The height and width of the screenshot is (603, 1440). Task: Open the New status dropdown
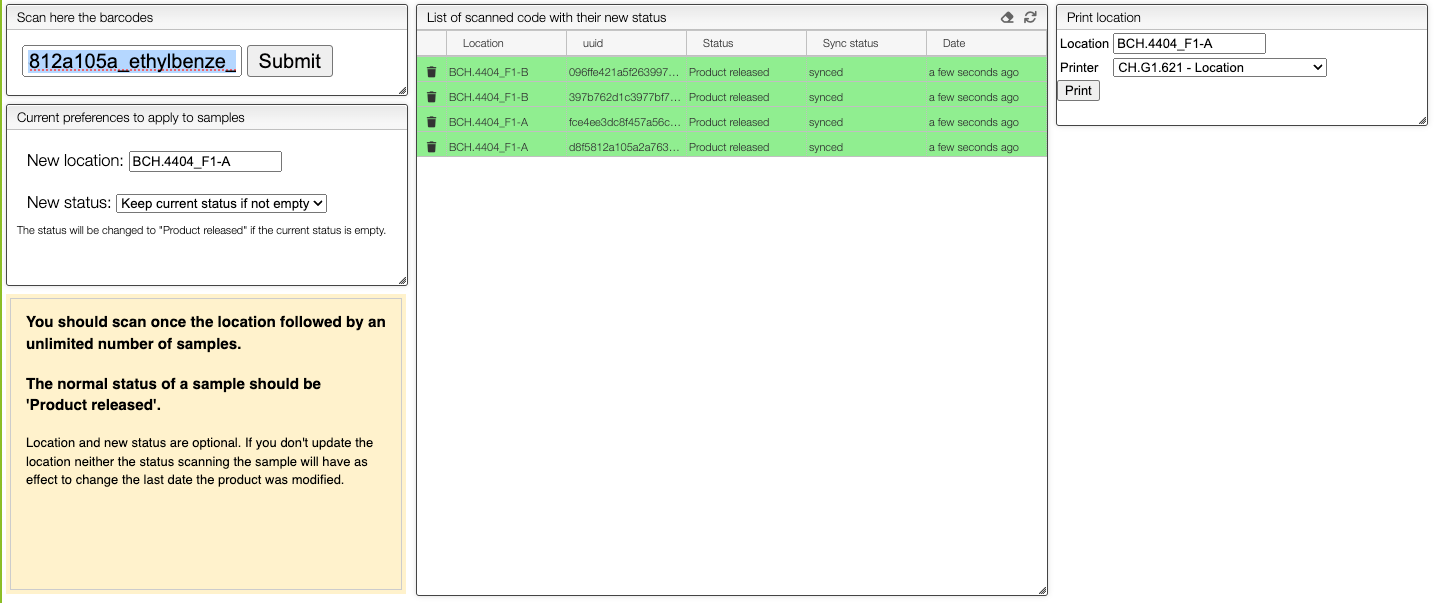coord(222,203)
